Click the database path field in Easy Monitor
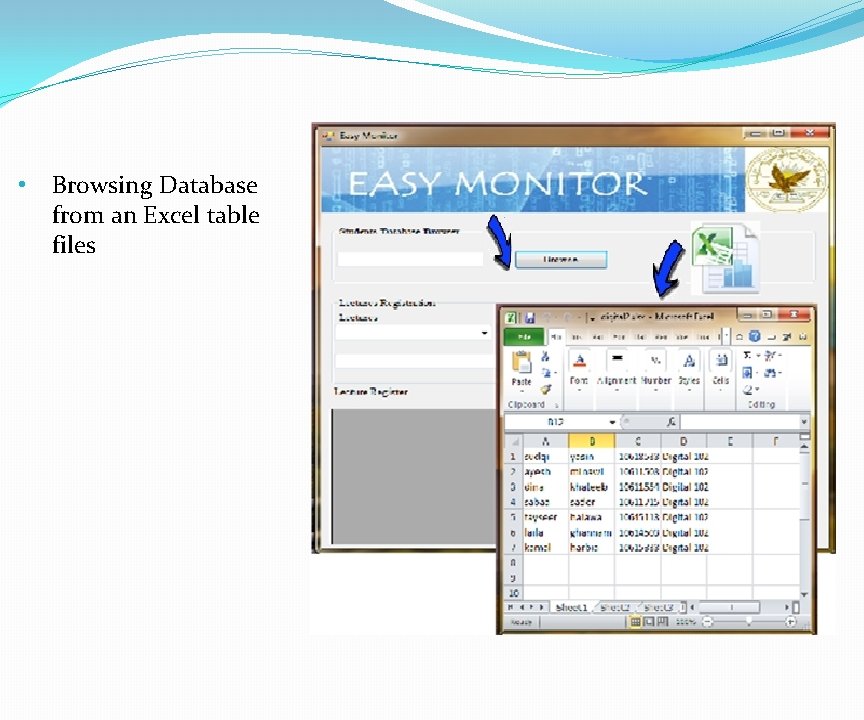The height and width of the screenshot is (720, 864). [410, 259]
